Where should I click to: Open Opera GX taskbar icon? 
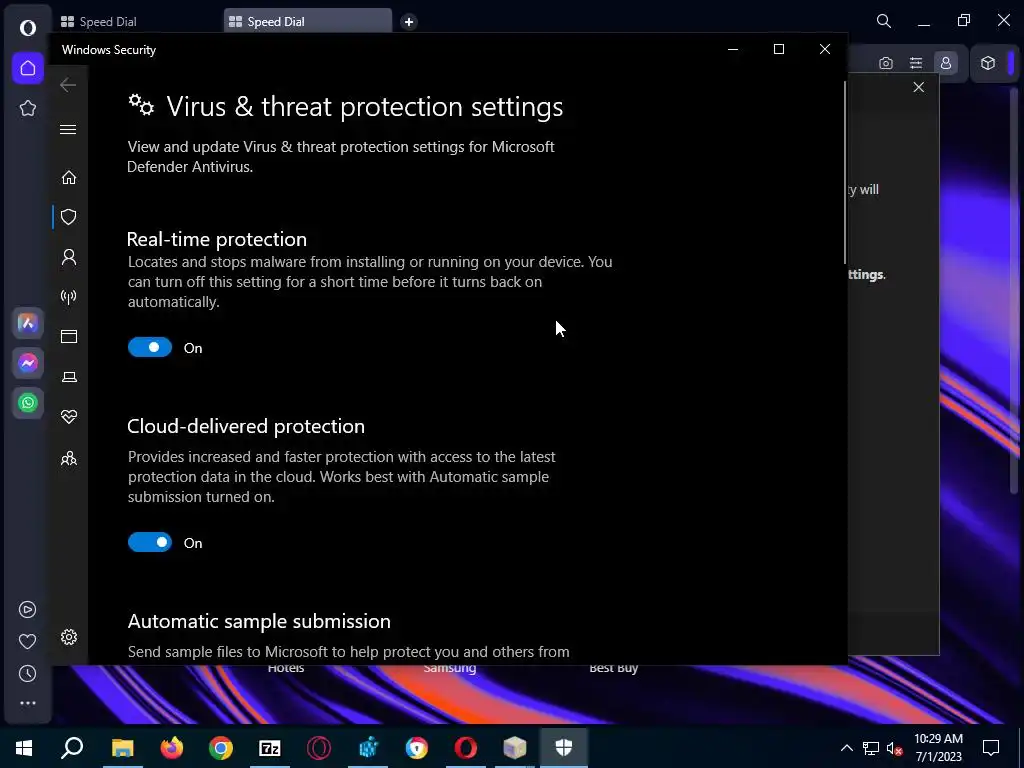point(319,748)
